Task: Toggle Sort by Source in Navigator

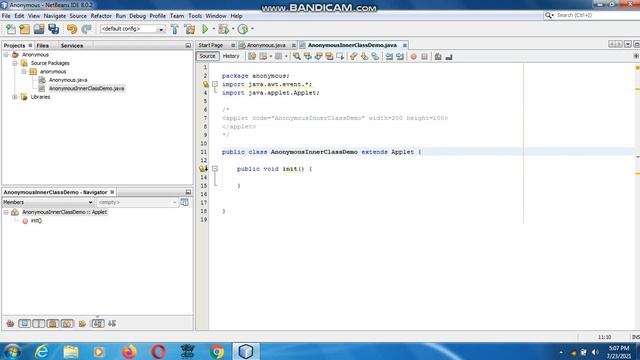Action: tap(112, 324)
